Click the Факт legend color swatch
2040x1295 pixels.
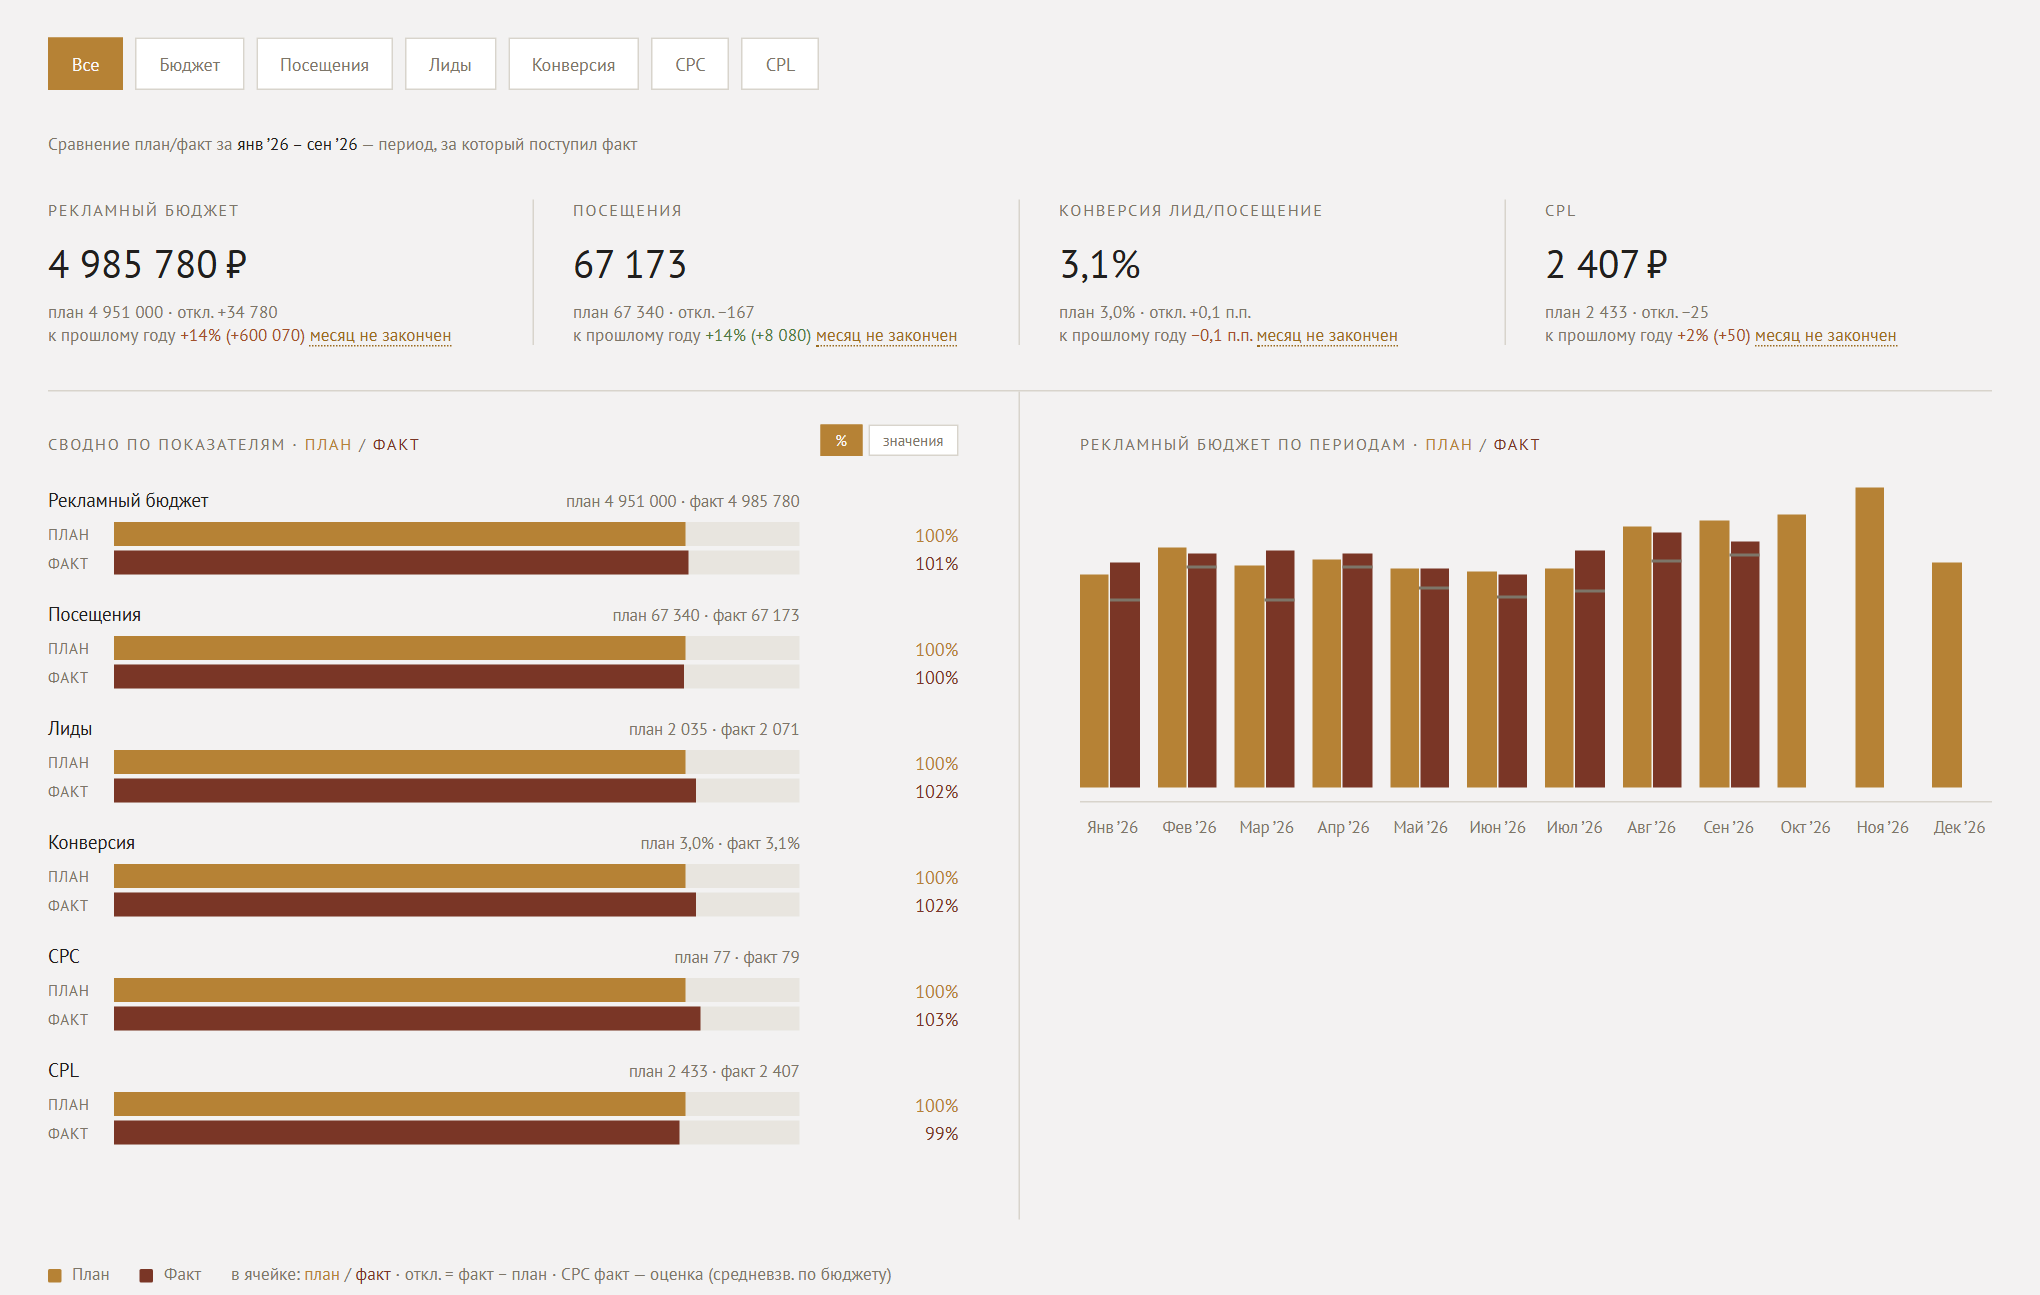tap(146, 1275)
